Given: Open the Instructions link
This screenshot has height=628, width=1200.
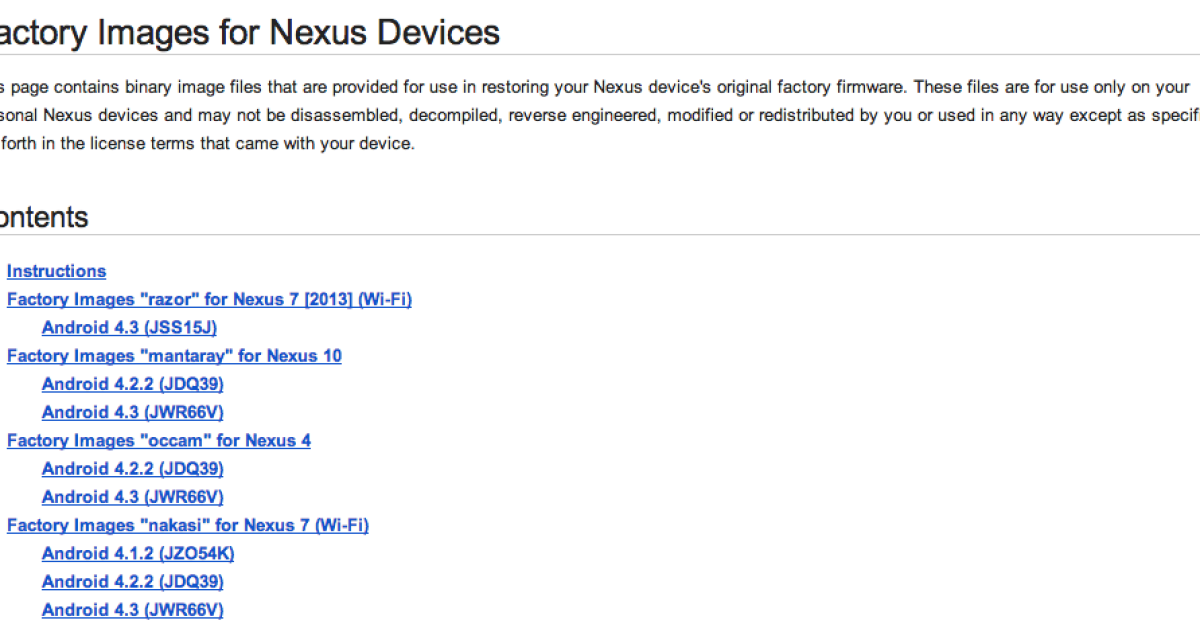Looking at the screenshot, I should coord(56,271).
